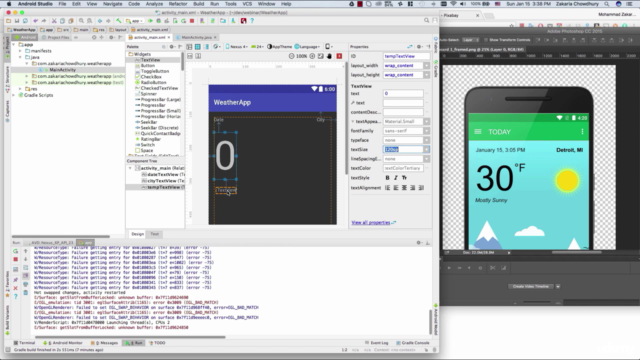640x360 pixels.
Task: Click Run panel settings gear icon
Action: (x=419, y=242)
